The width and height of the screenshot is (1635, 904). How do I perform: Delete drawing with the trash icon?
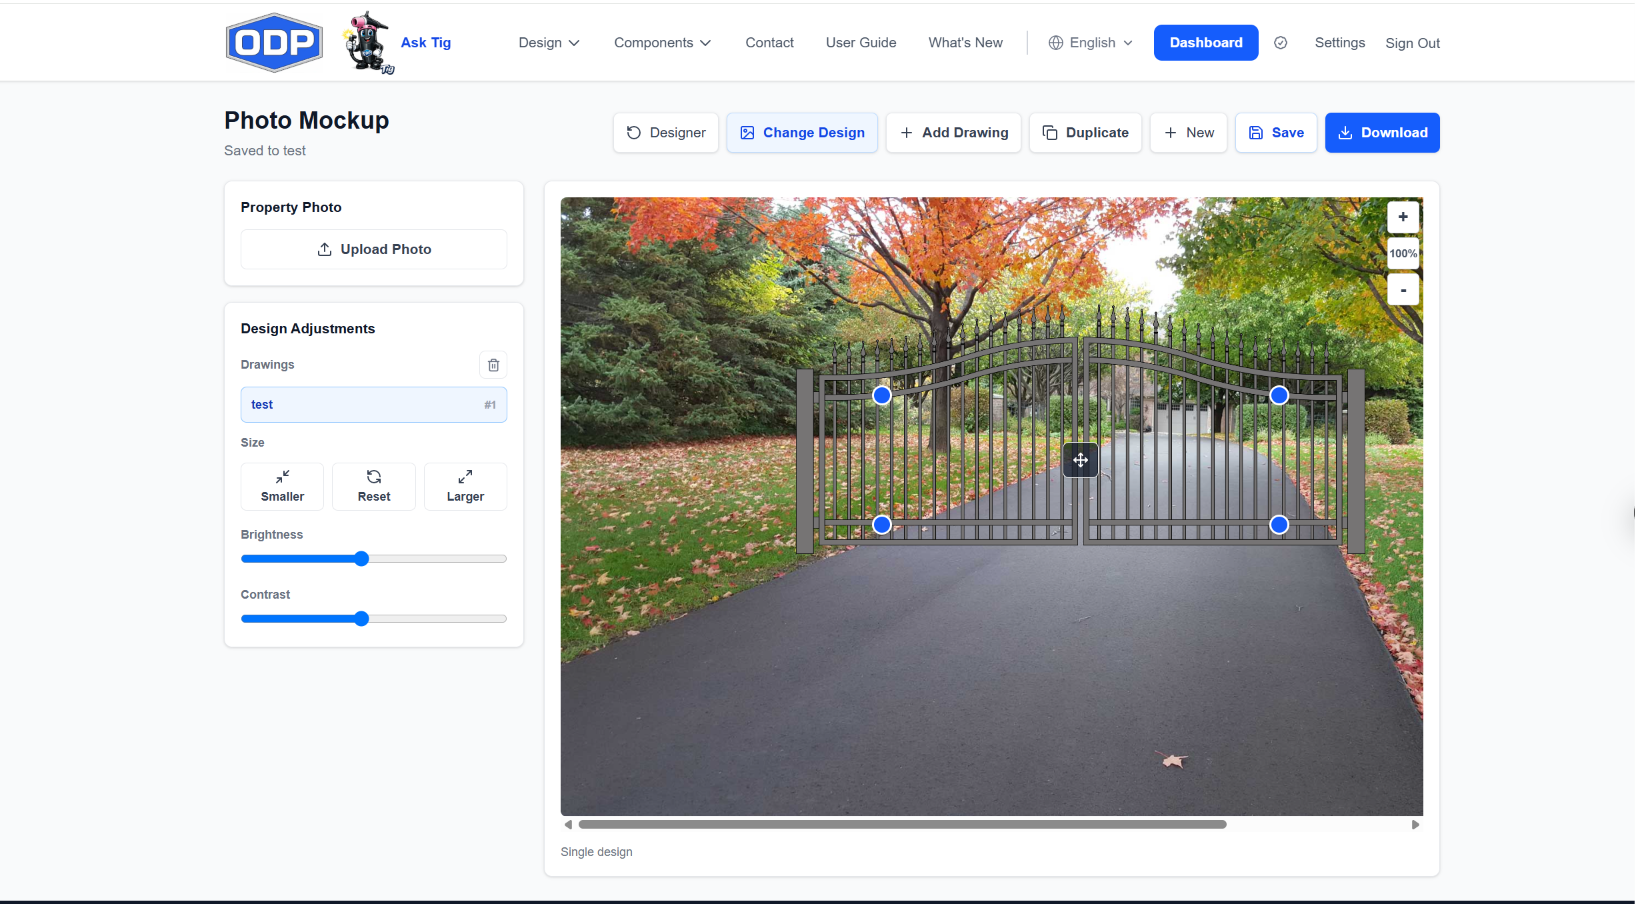click(x=493, y=365)
